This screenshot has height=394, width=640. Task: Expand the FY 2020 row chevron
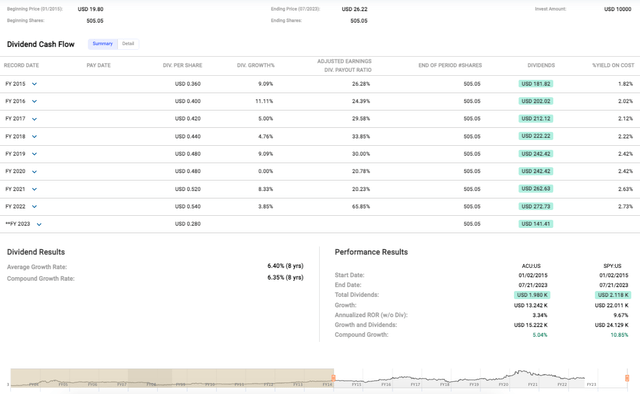[x=34, y=172]
